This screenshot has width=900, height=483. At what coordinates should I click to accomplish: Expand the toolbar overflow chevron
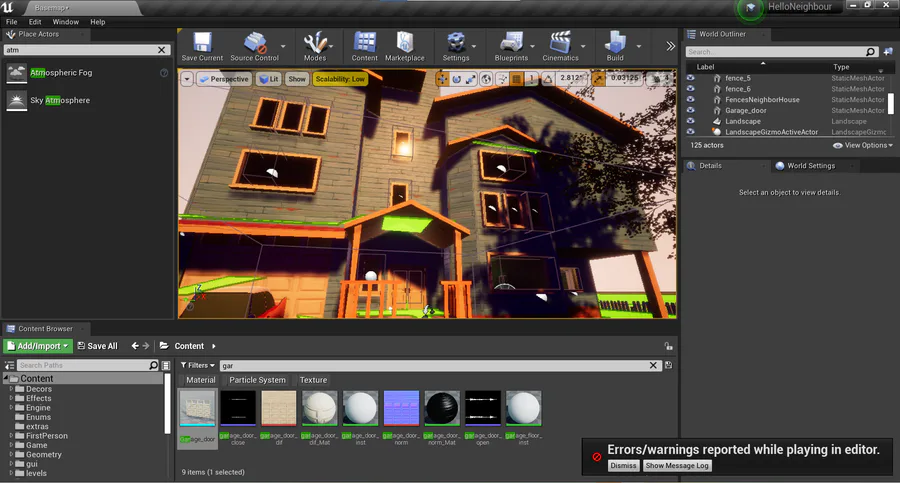tap(670, 47)
